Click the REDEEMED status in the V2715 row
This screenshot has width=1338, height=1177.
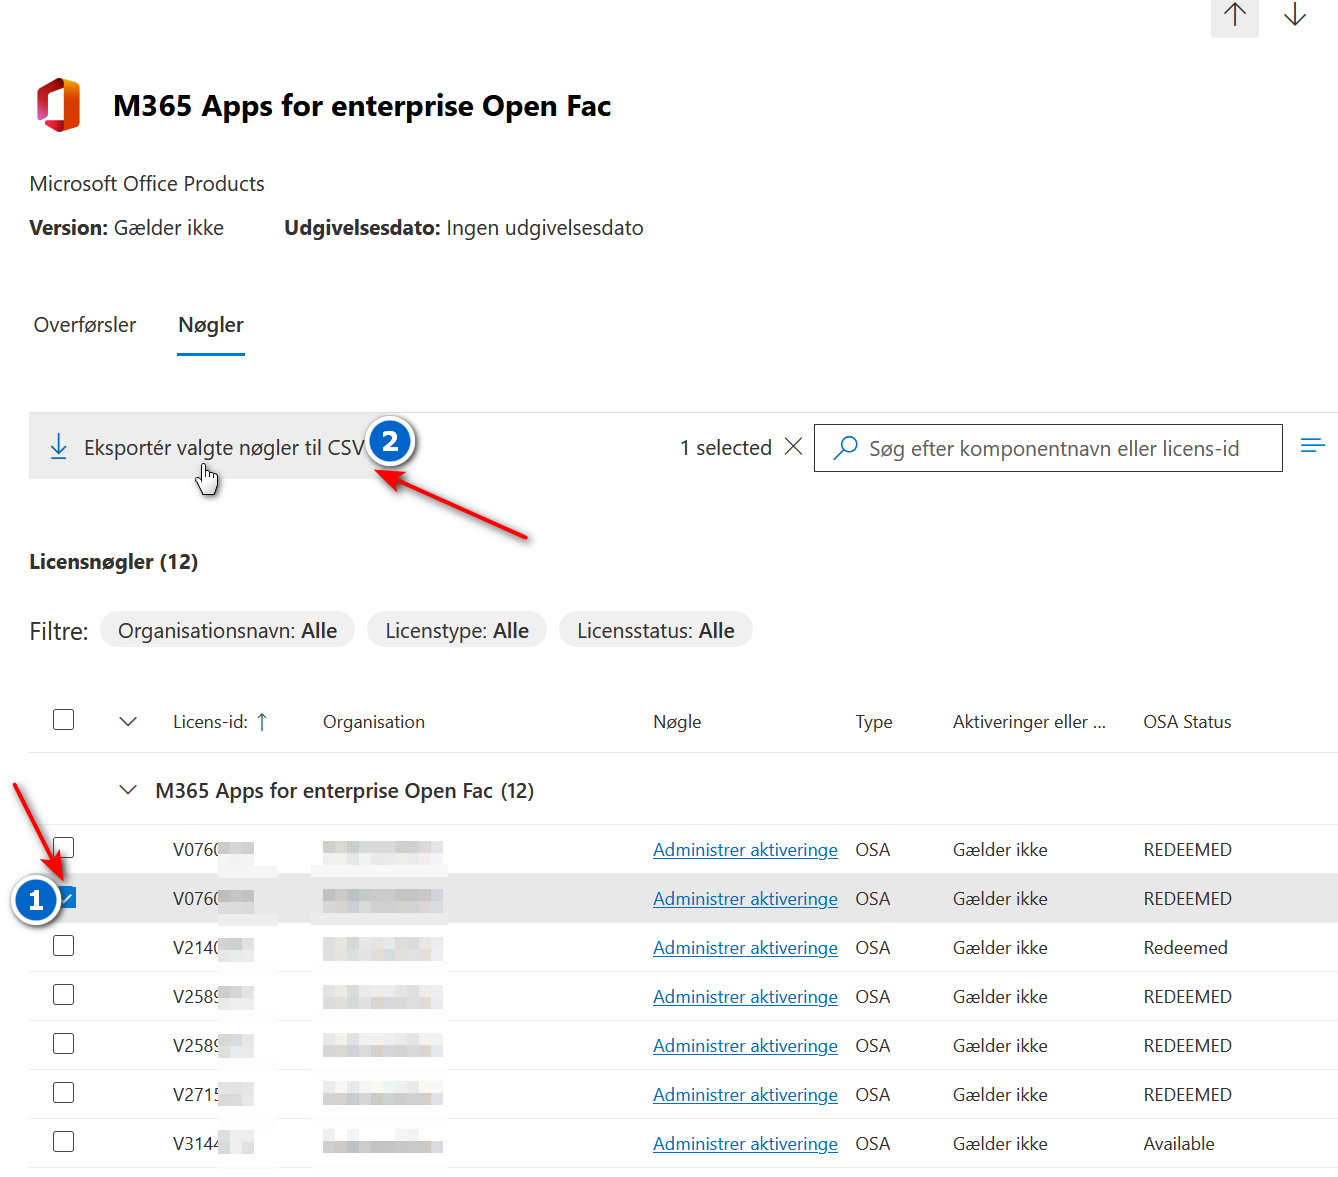tap(1187, 1095)
